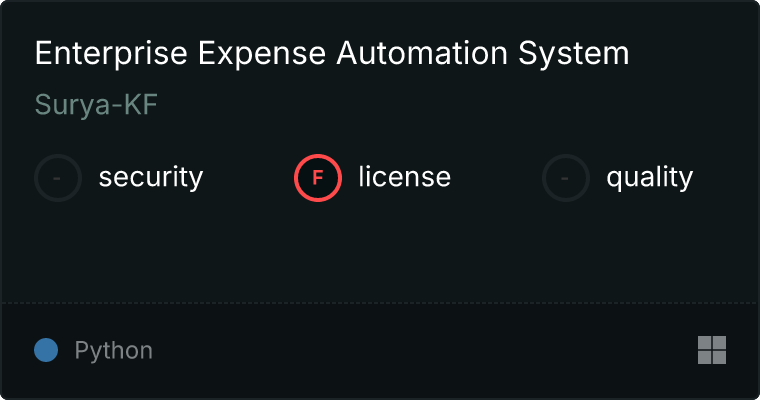
Task: Click the quality grade dash circle
Action: [x=566, y=178]
